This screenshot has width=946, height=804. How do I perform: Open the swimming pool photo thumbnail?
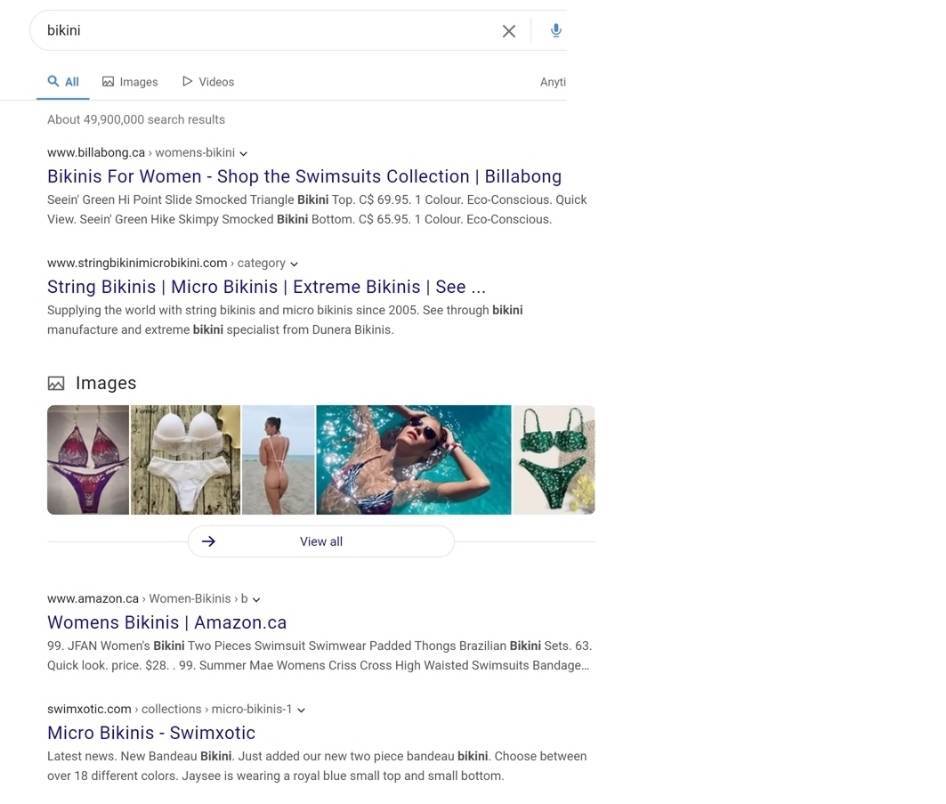click(414, 460)
